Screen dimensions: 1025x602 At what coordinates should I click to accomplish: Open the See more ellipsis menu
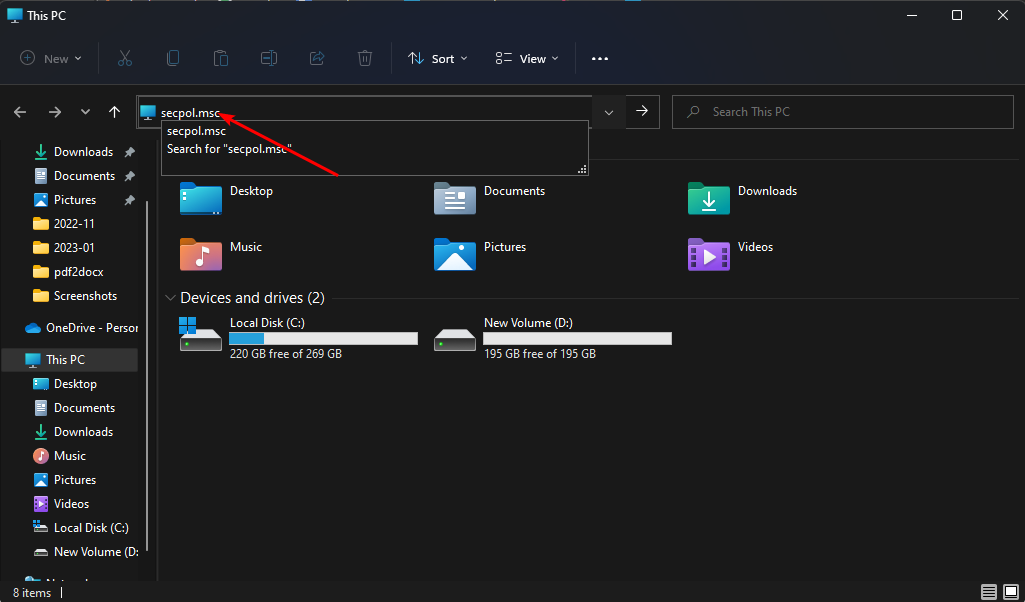(599, 58)
